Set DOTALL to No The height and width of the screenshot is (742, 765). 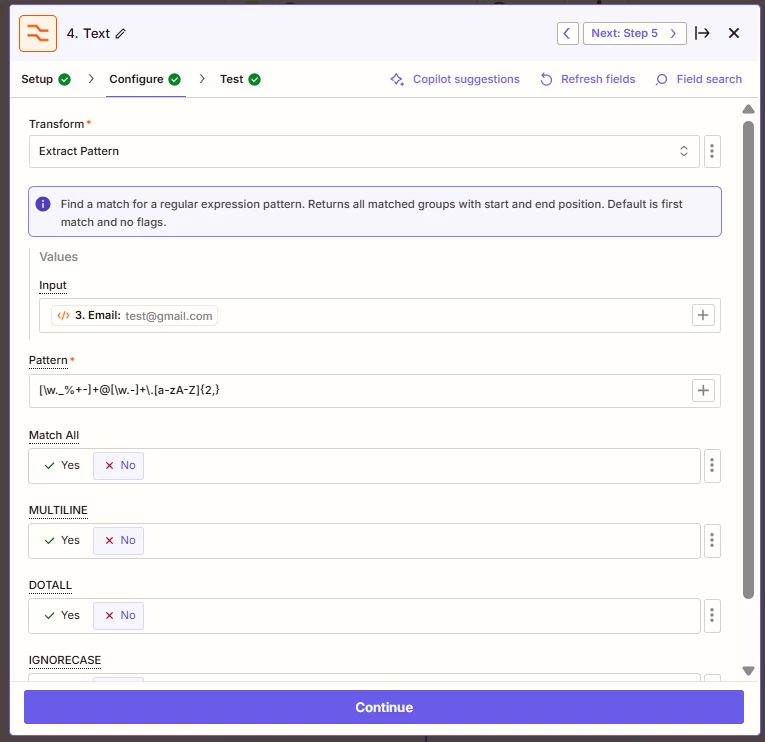[119, 616]
